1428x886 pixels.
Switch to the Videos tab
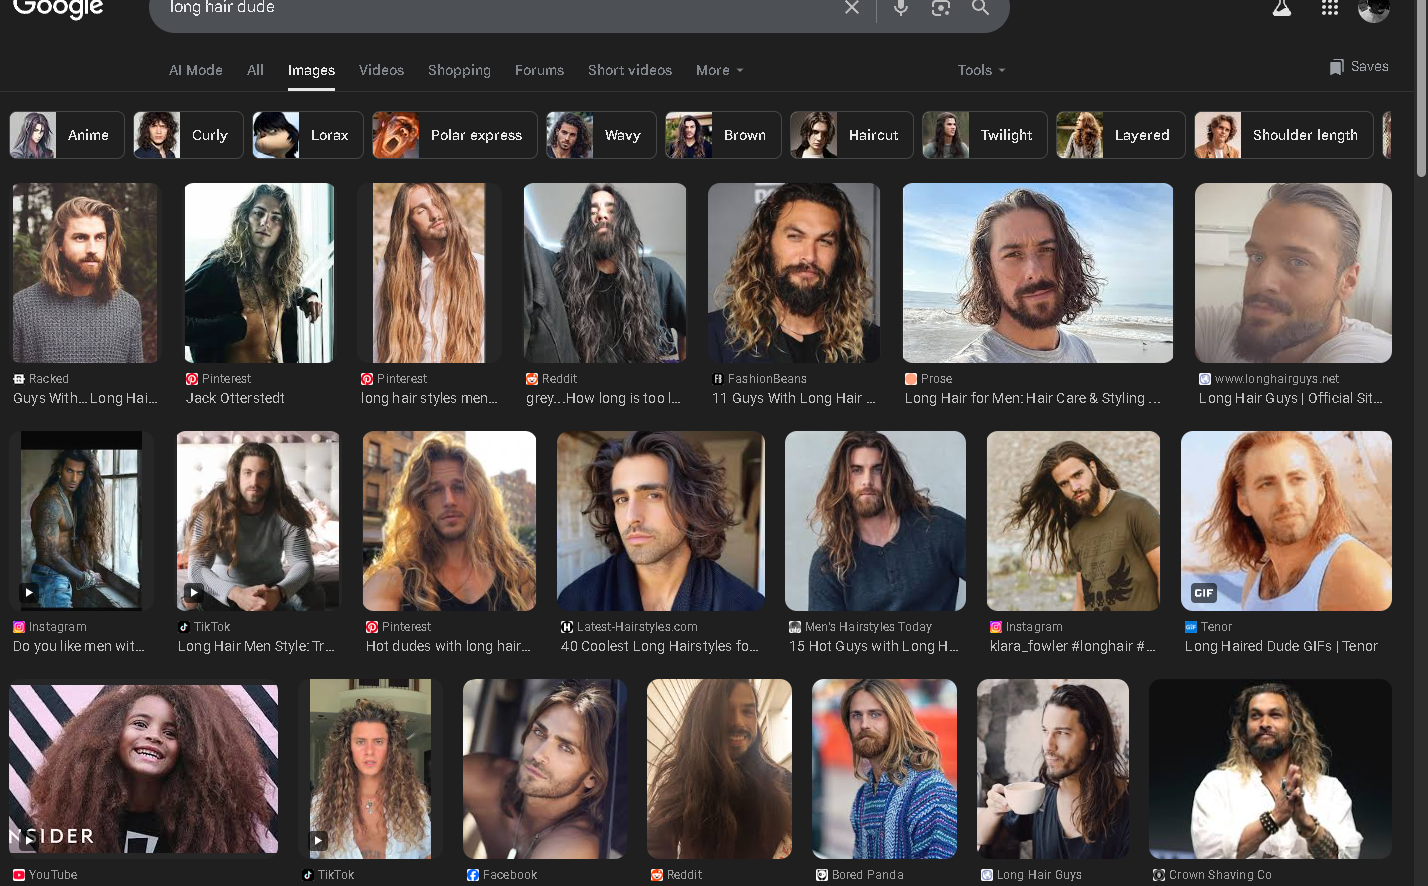[x=381, y=70]
